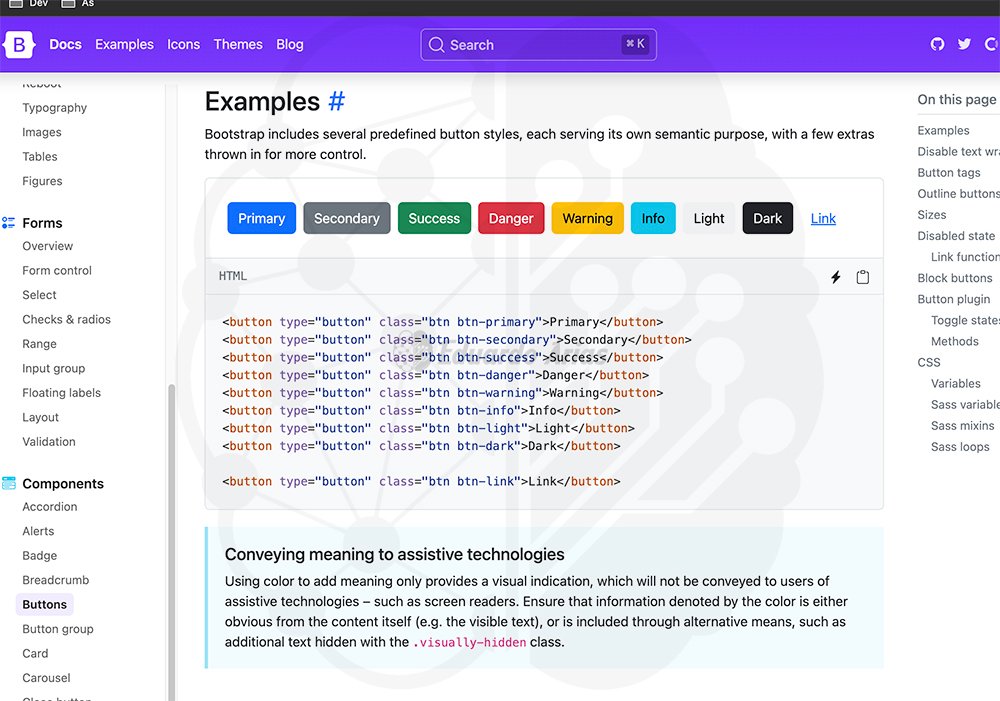Click the Bootstrap logo icon
The image size is (1000, 701).
(20, 45)
